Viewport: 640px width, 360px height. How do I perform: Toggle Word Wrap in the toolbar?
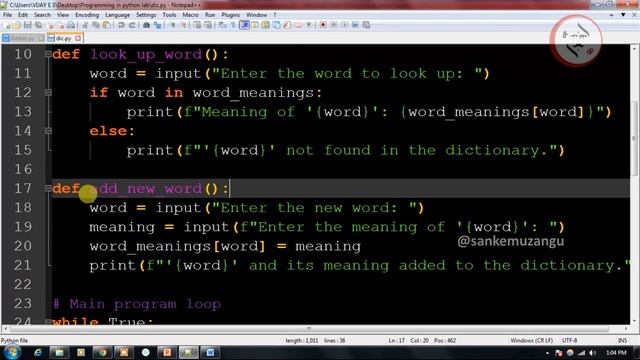(222, 25)
